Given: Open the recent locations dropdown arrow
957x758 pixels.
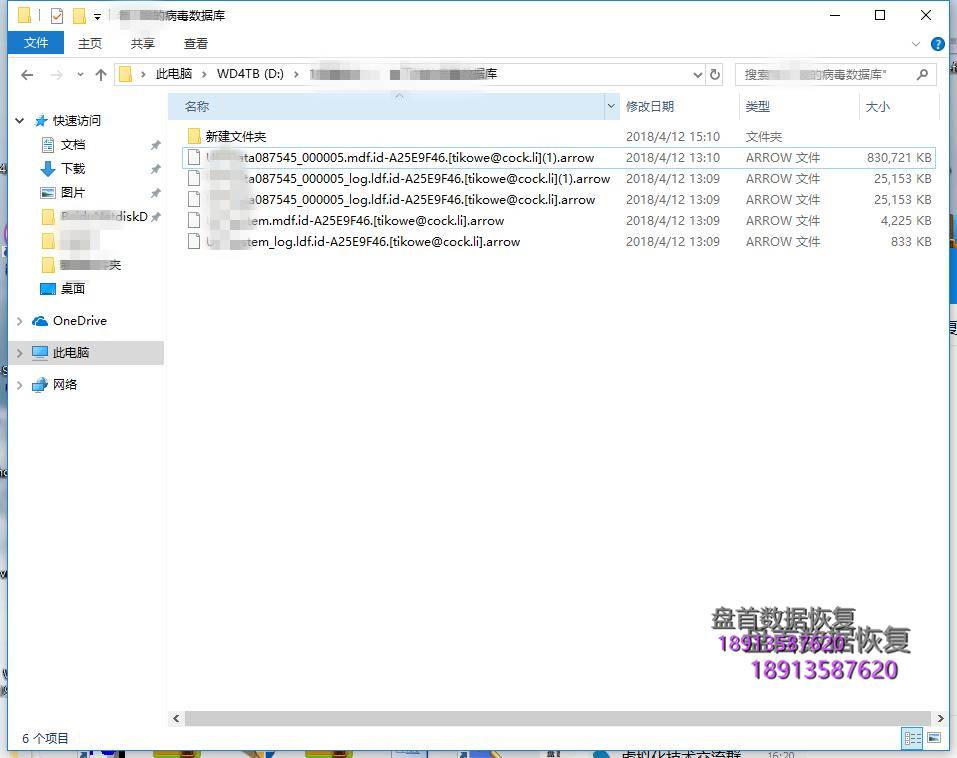Looking at the screenshot, I should [80, 74].
